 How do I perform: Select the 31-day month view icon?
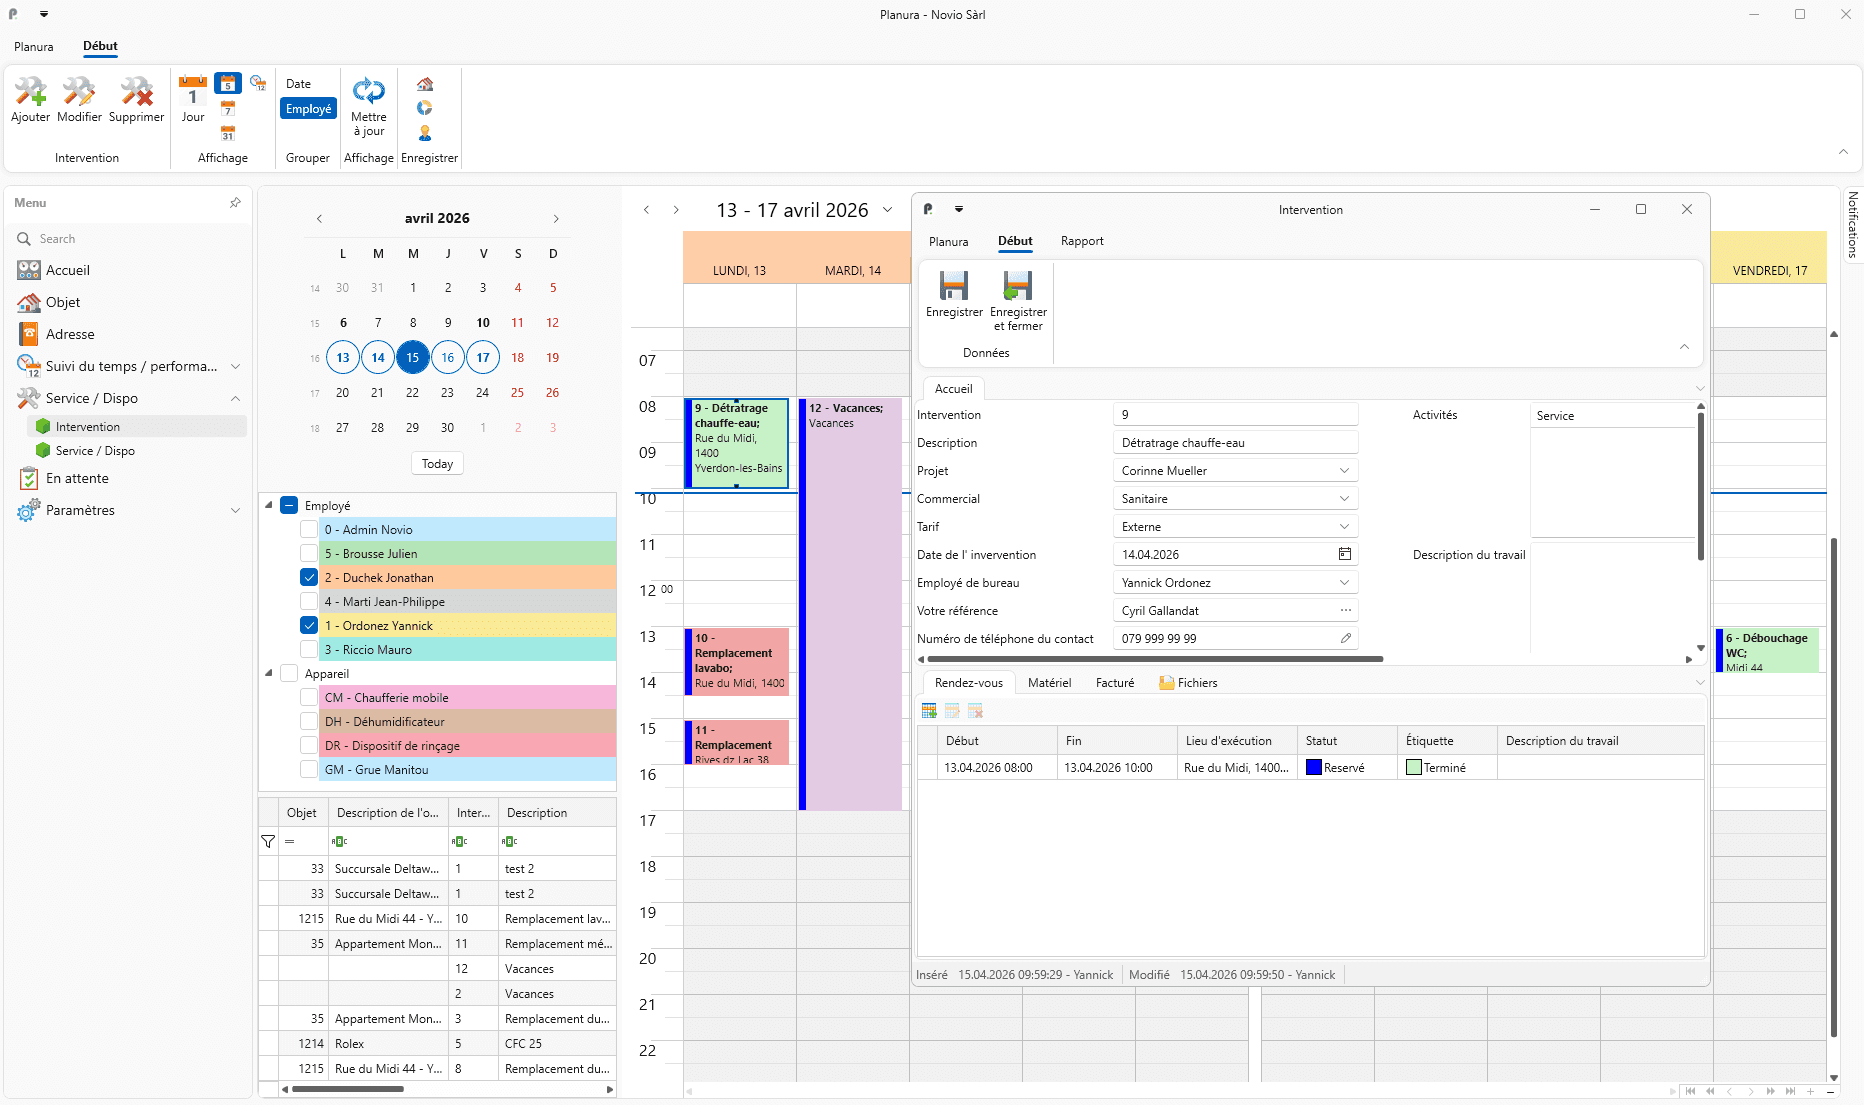[228, 133]
